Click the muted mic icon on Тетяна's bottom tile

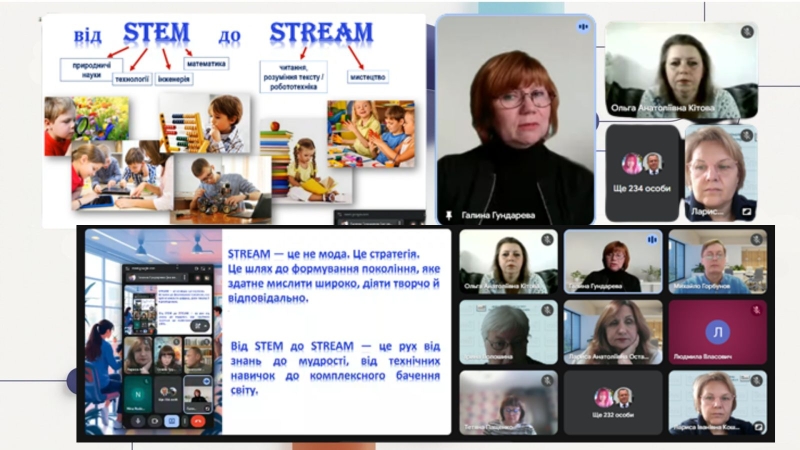pos(548,380)
